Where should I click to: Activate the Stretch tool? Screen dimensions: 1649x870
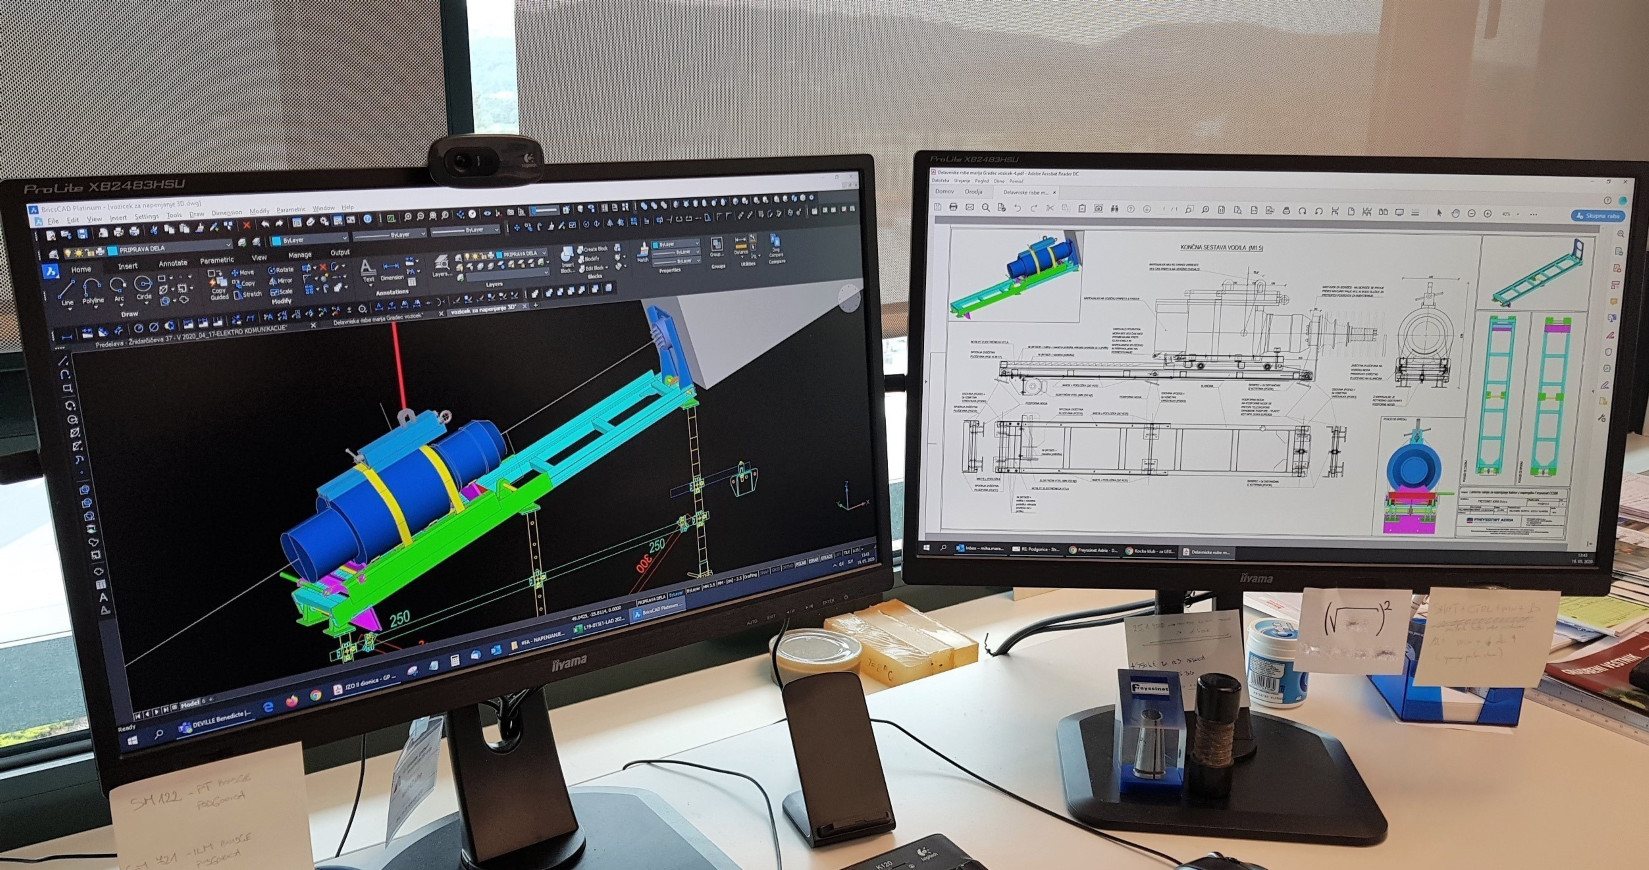click(x=248, y=294)
